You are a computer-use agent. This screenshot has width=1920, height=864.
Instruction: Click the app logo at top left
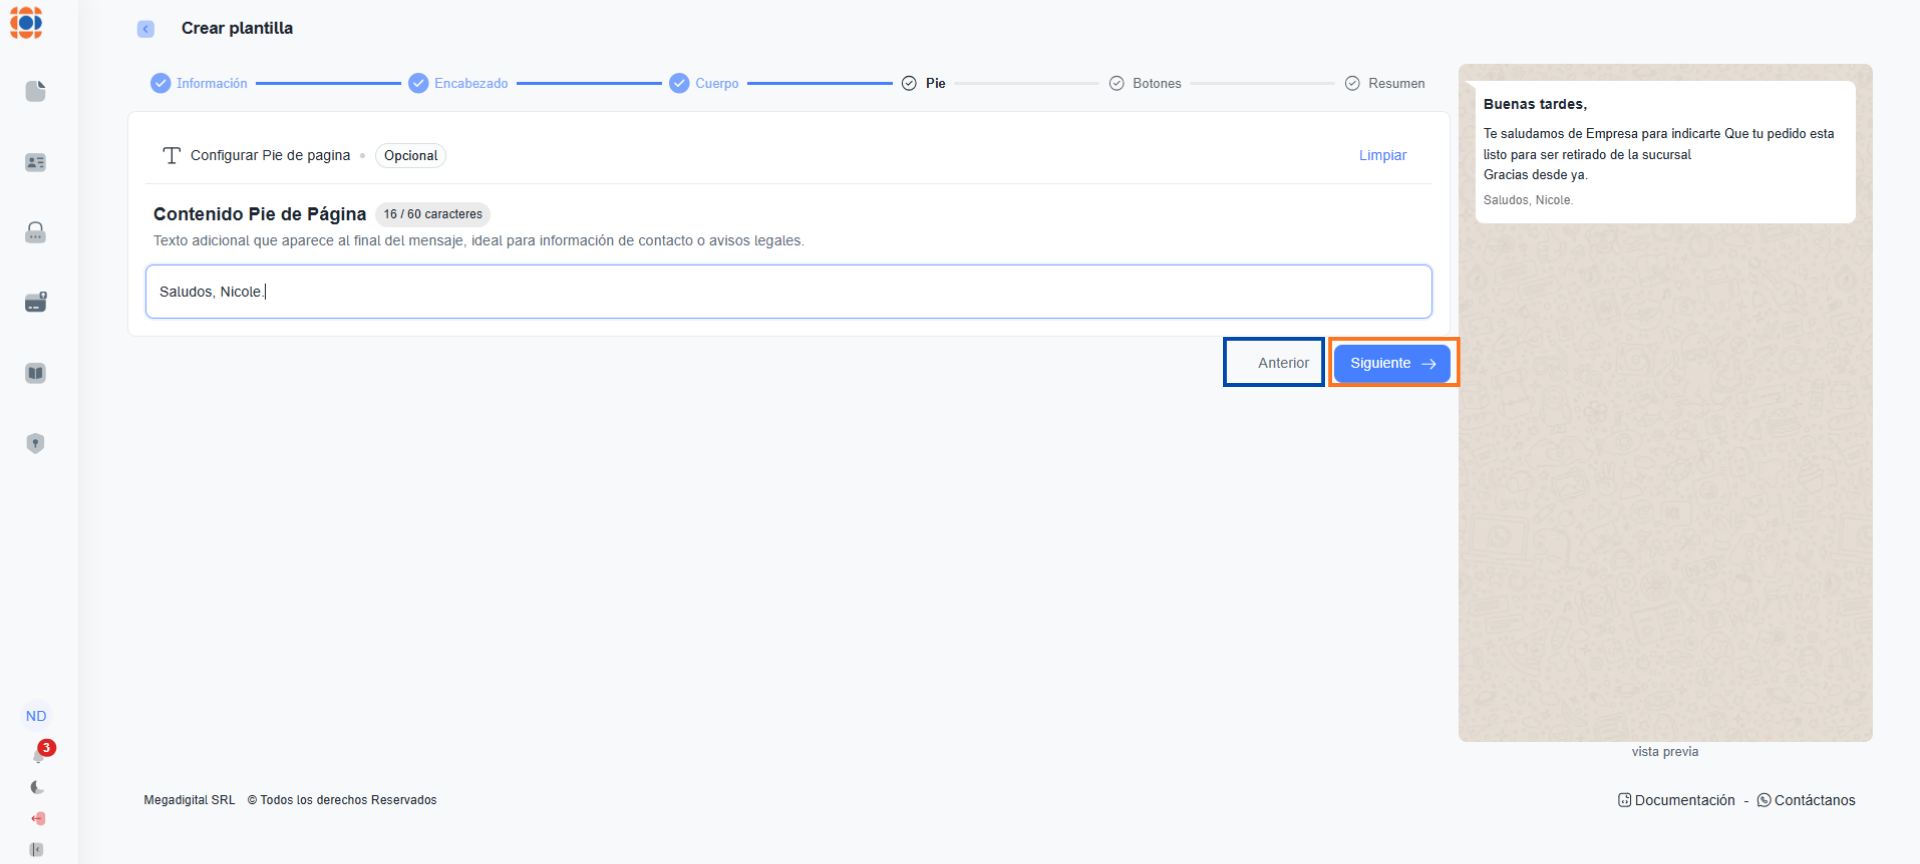tap(27, 23)
